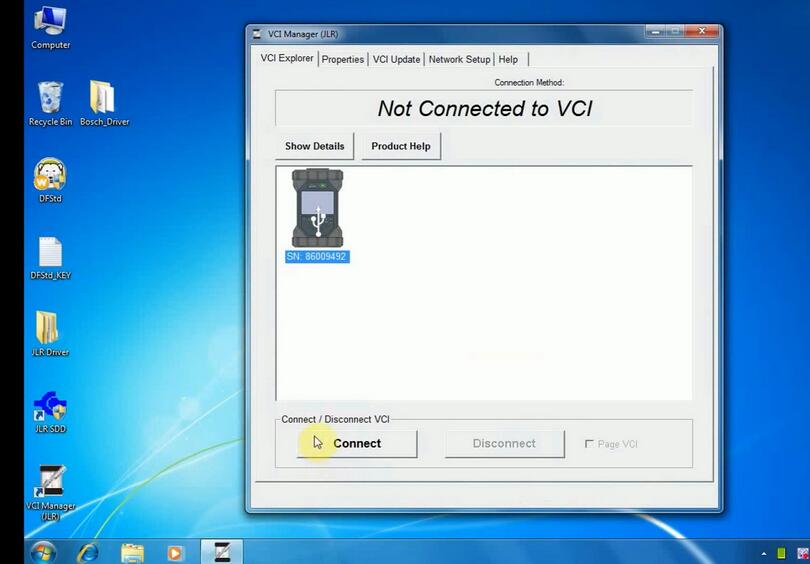The image size is (810, 564).
Task: Select the Recycle Bin icon
Action: click(50, 104)
